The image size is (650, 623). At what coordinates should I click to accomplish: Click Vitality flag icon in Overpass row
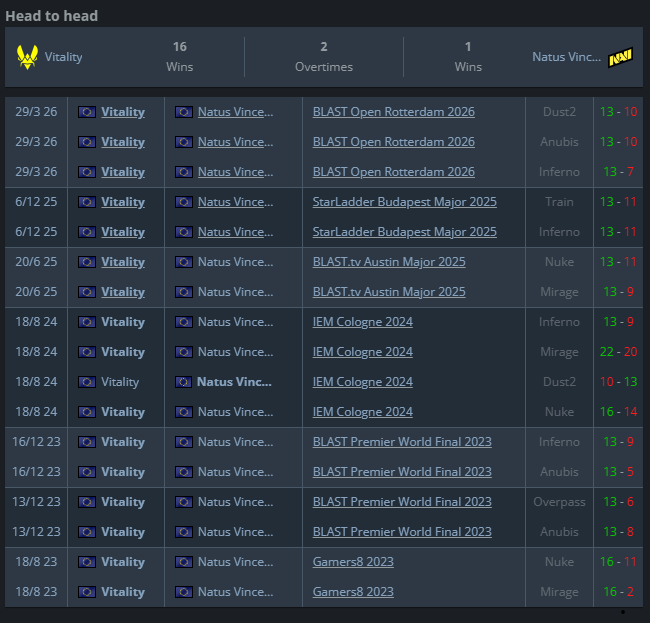(87, 502)
